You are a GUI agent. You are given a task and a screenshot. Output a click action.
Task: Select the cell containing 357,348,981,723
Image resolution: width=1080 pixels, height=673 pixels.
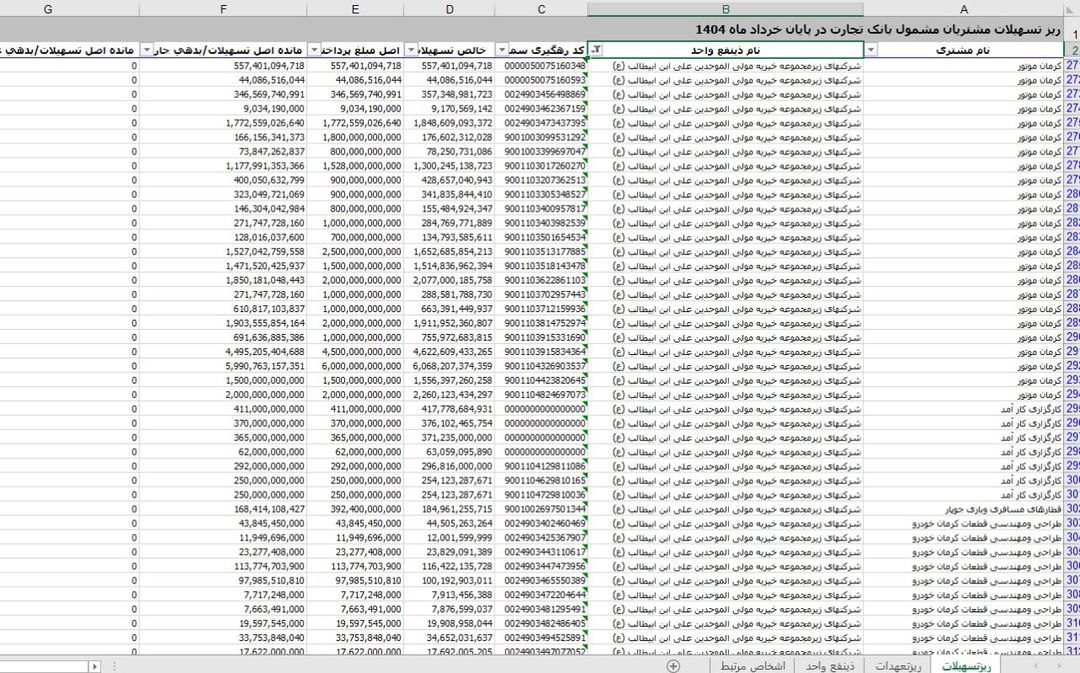click(x=450, y=94)
